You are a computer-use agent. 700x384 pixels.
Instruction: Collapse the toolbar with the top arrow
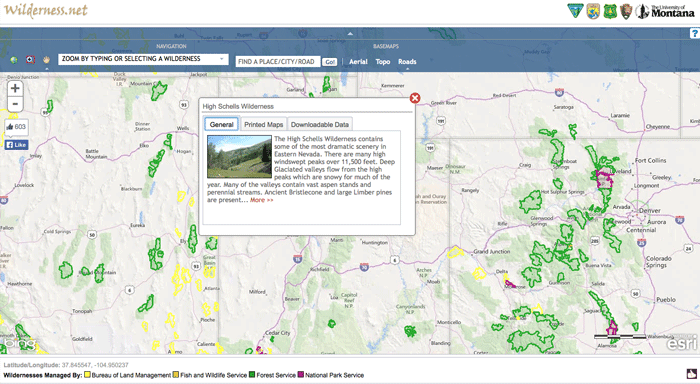(x=350, y=33)
